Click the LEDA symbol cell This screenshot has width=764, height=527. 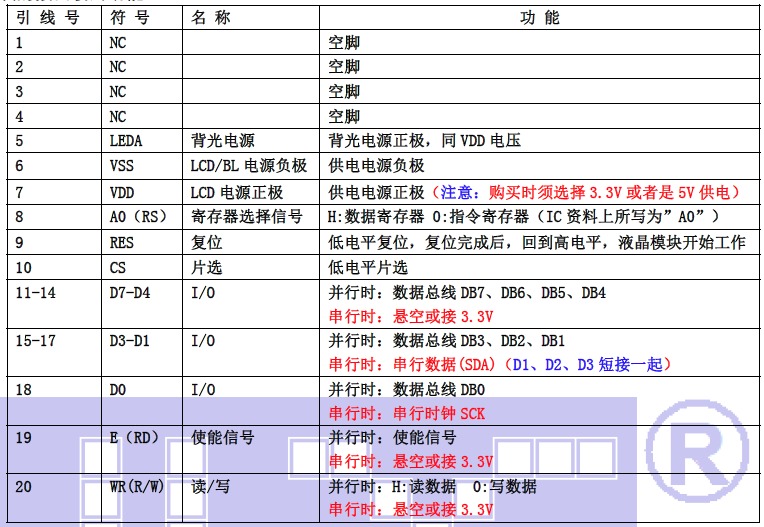[x=126, y=141]
